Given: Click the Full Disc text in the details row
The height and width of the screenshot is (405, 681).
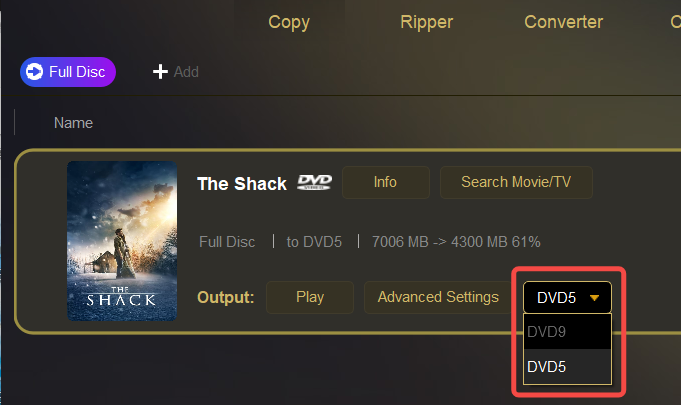Looking at the screenshot, I should pyautogui.click(x=228, y=241).
